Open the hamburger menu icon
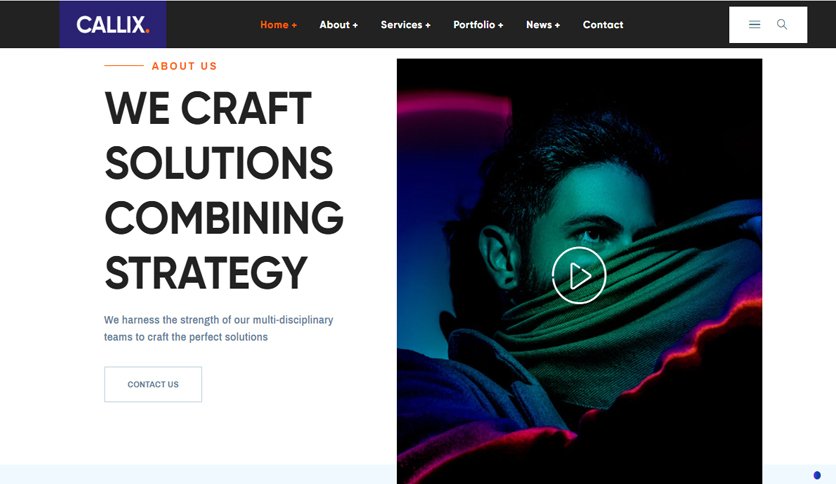Viewport: 836px width, 484px height. click(x=754, y=25)
